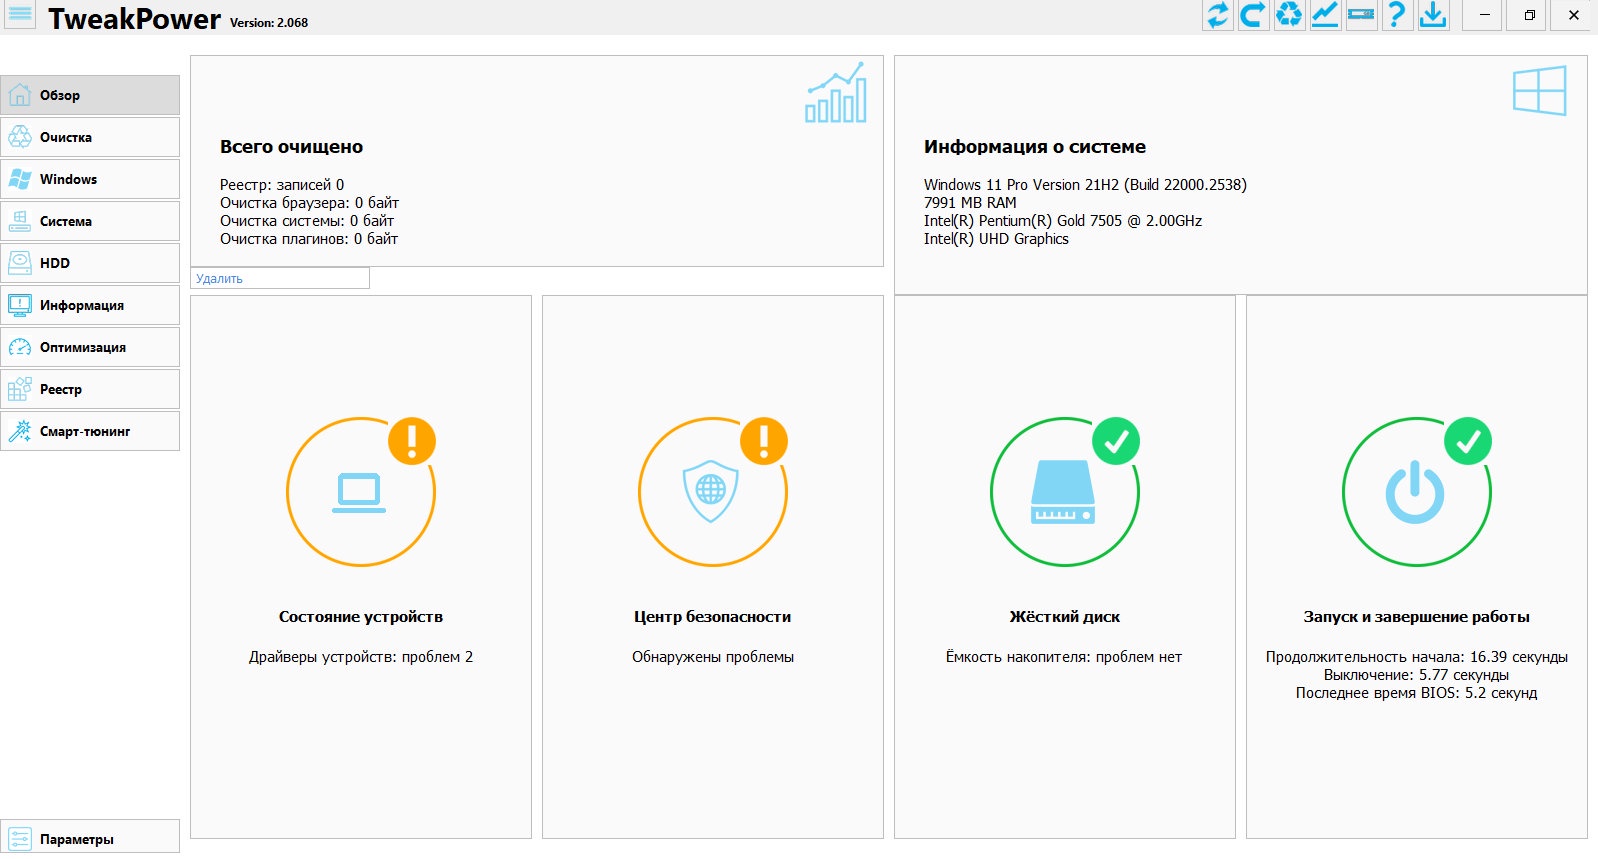
Task: Click the Intel(R) UHD Graphics line
Action: click(996, 239)
